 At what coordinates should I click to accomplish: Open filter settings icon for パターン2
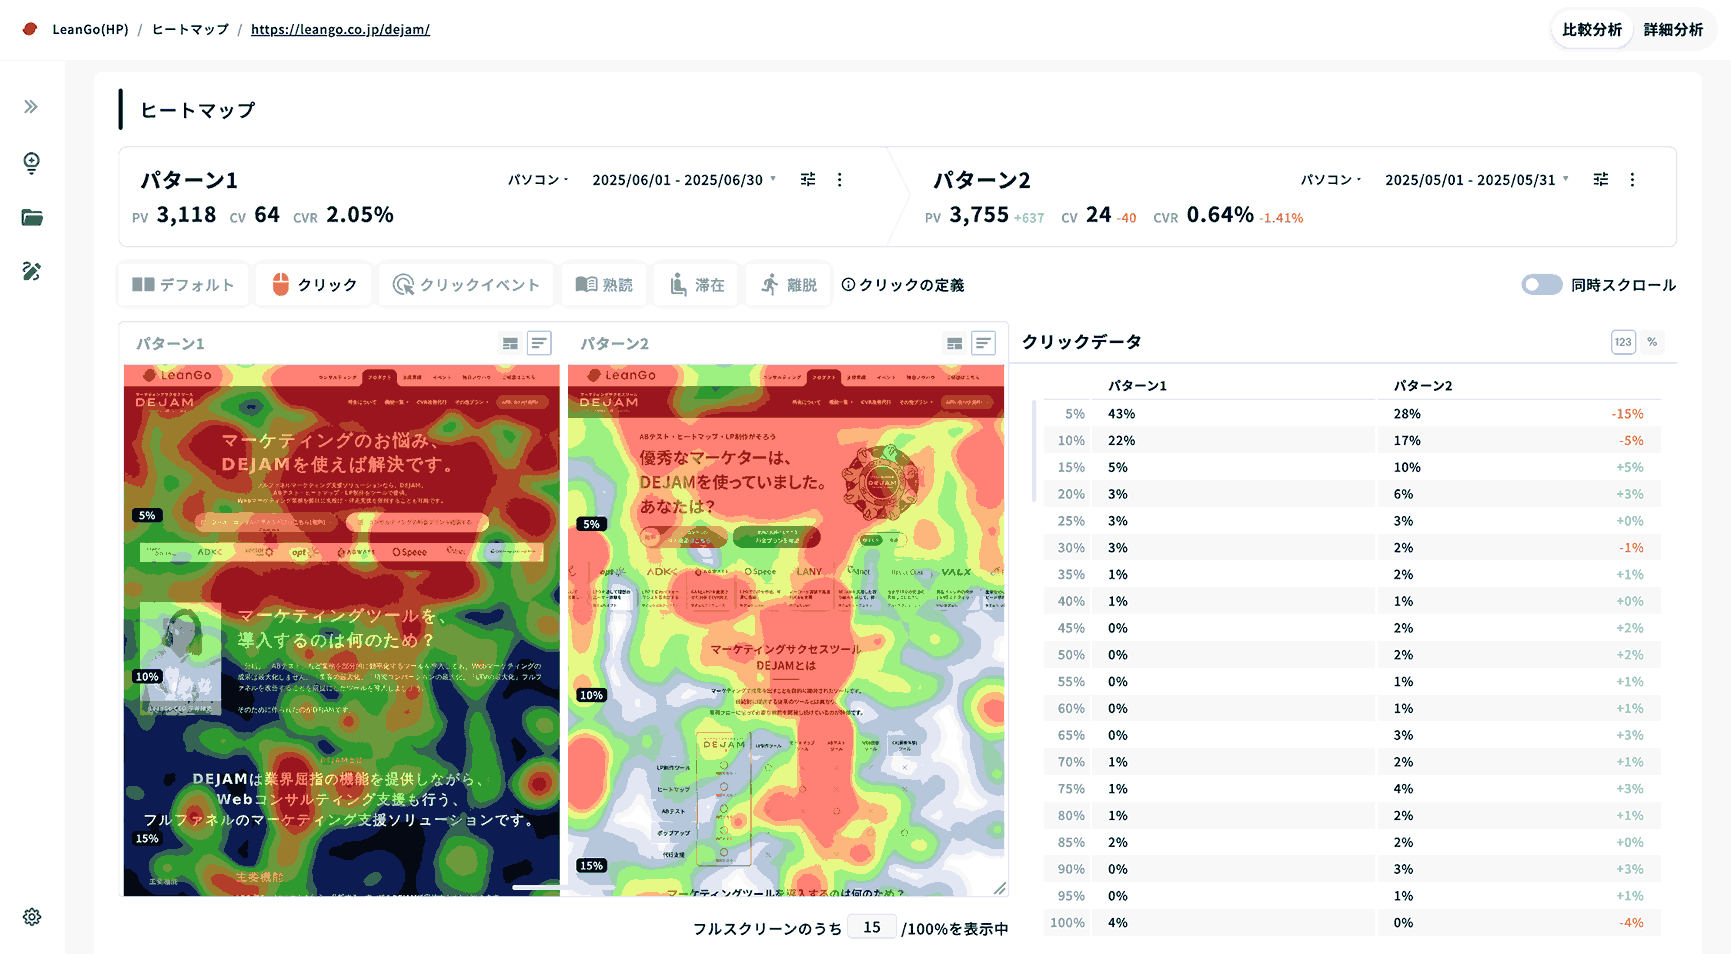[x=1601, y=179]
